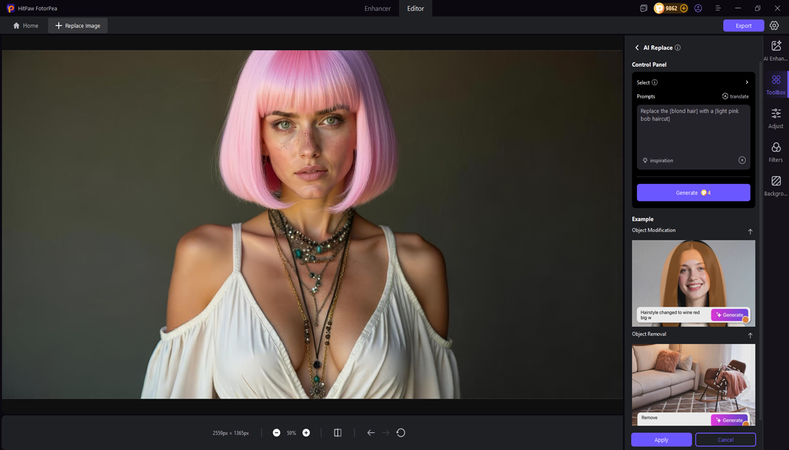Click the HitPaw FotorPea logo
The width and height of the screenshot is (789, 450).
[x=11, y=9]
